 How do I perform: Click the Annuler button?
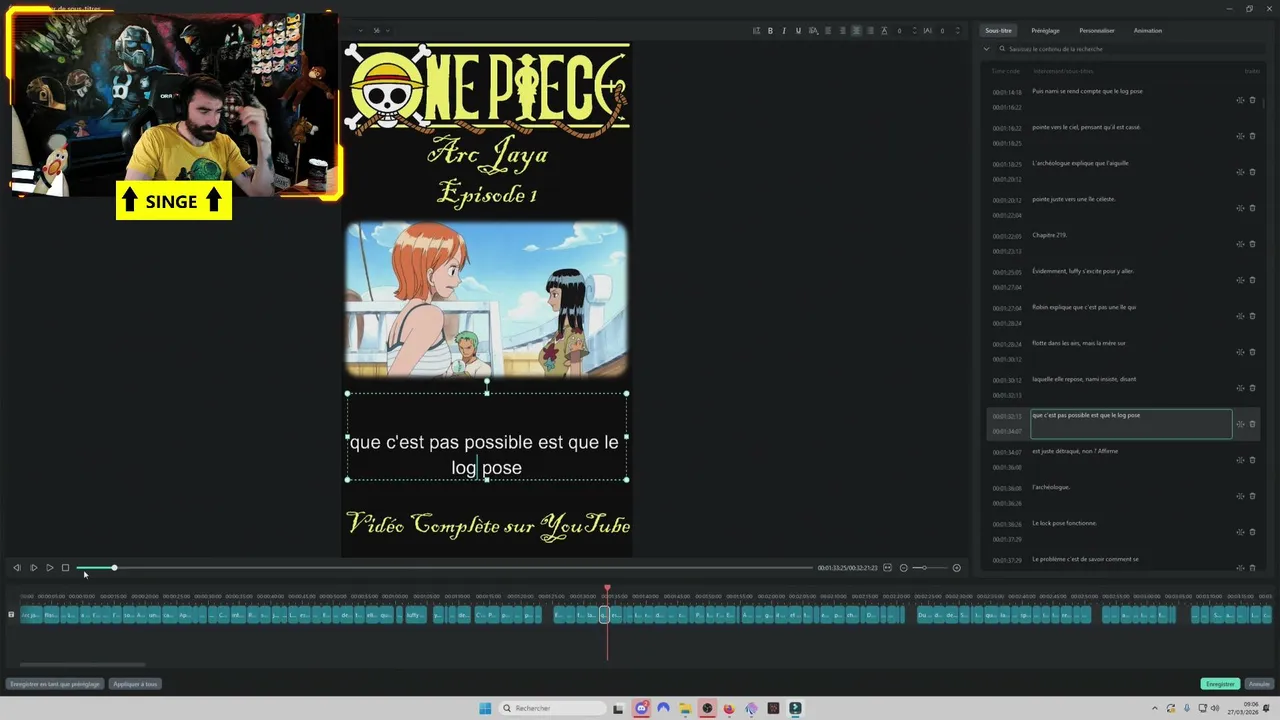tap(1259, 684)
